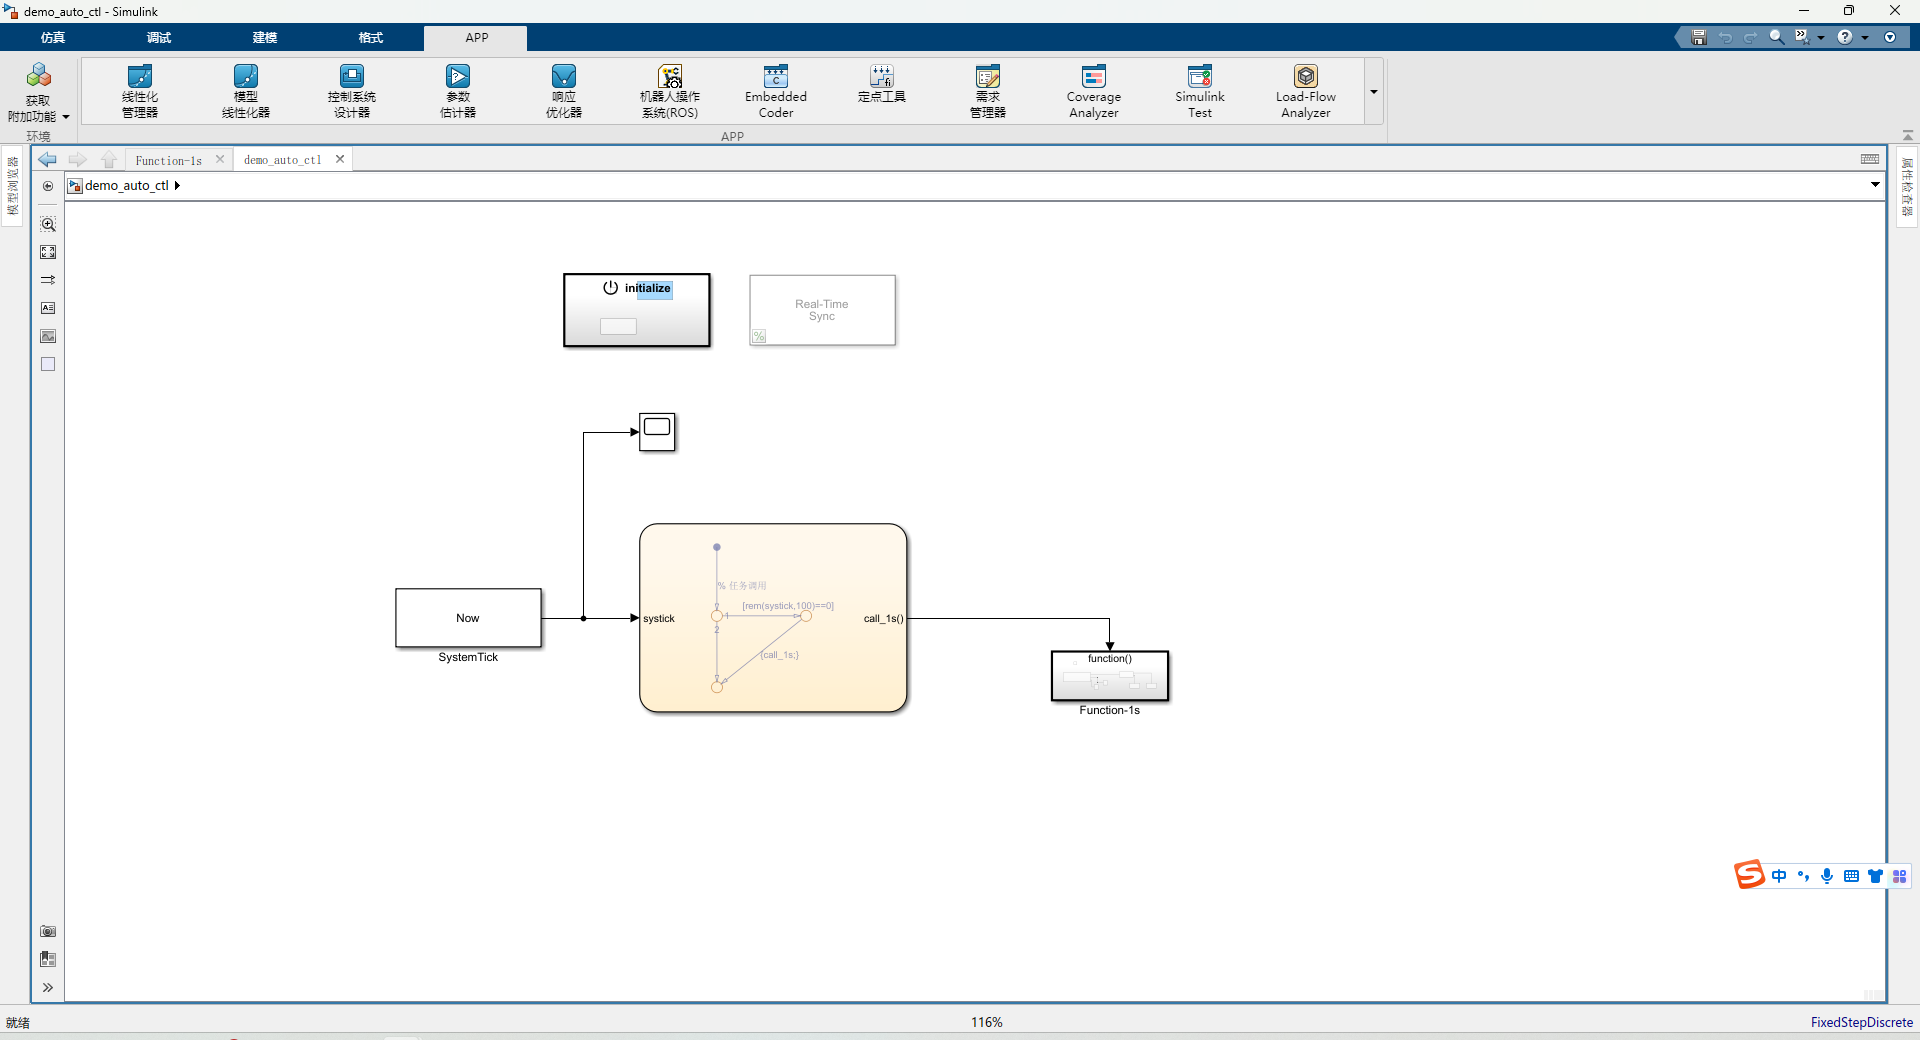
Task: Switch to the 建模 ribbon tab
Action: click(265, 37)
